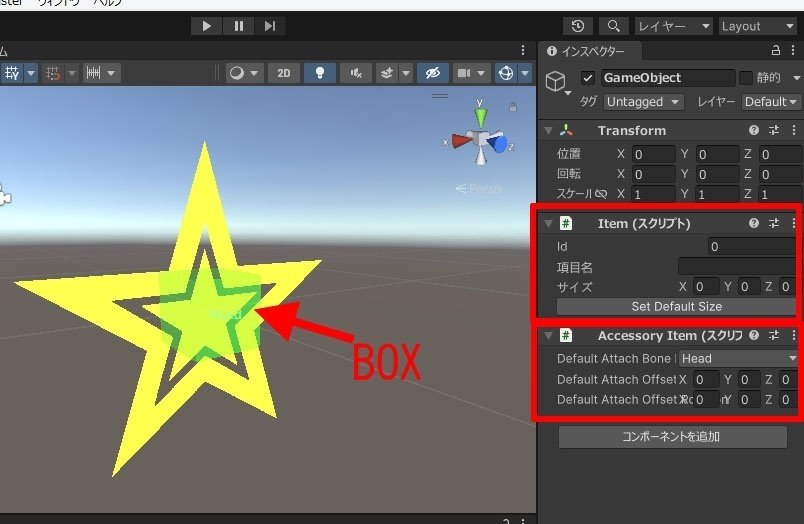Viewport: 804px width, 524px height.
Task: Open Accessory Item presets icon
Action: pyautogui.click(x=774, y=335)
